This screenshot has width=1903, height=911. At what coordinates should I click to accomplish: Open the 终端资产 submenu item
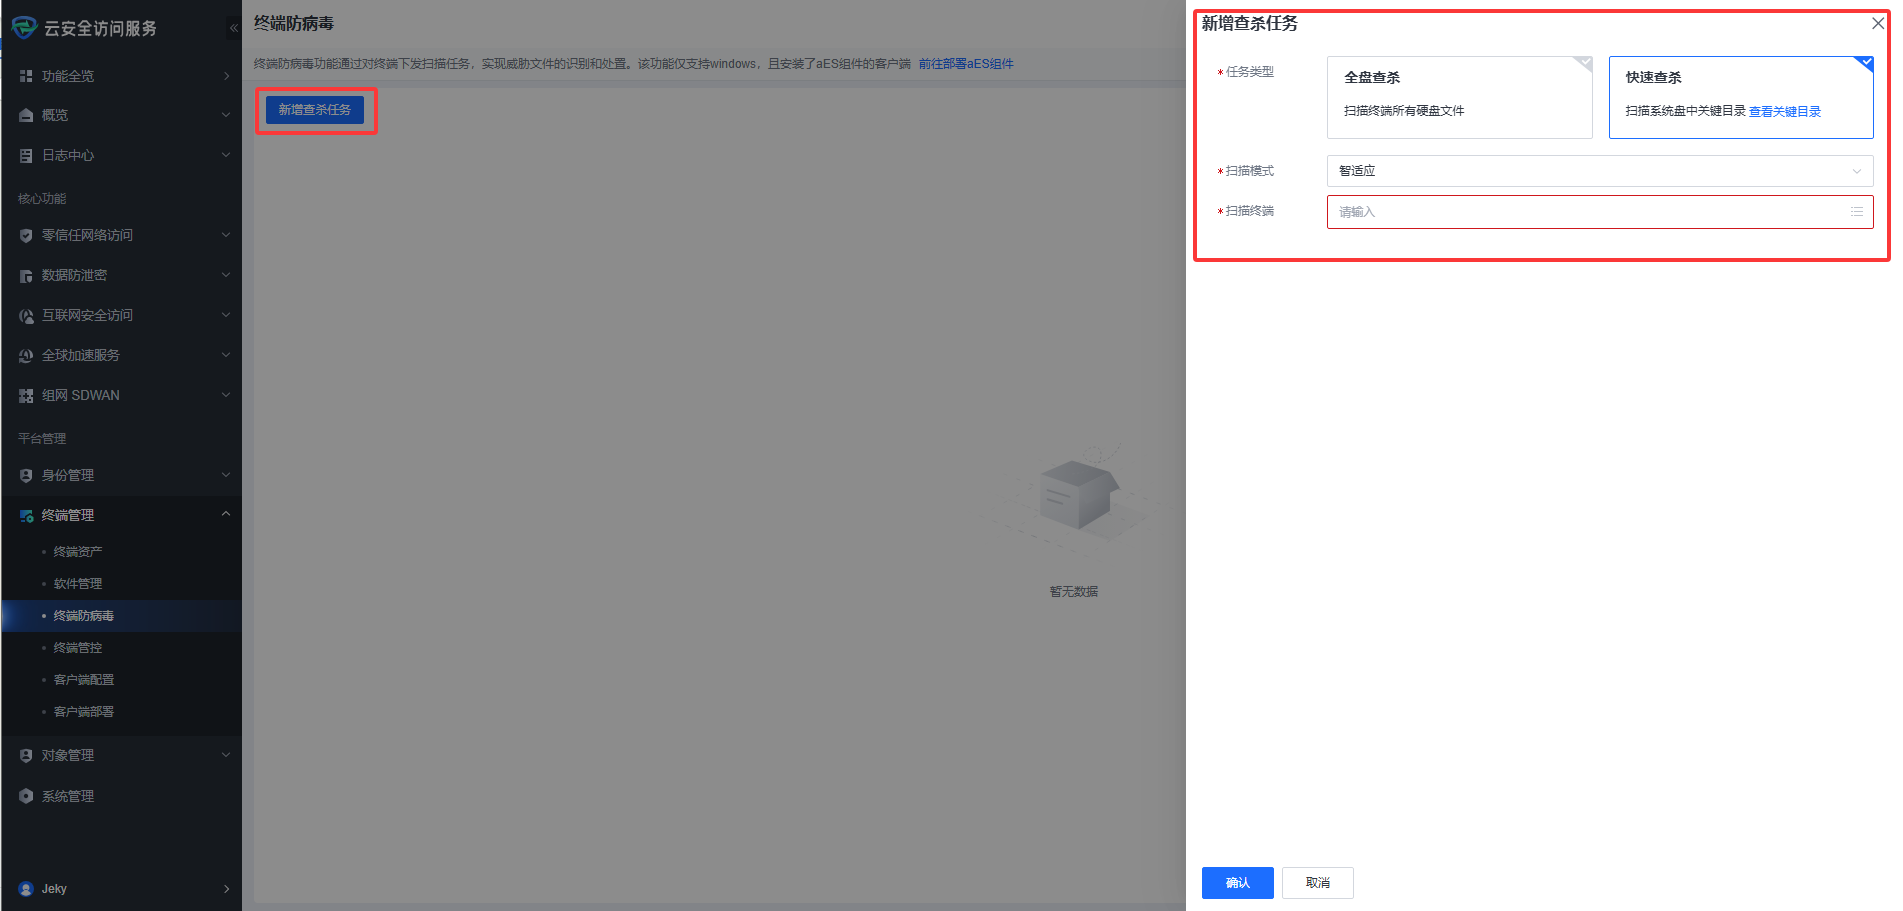pos(78,552)
